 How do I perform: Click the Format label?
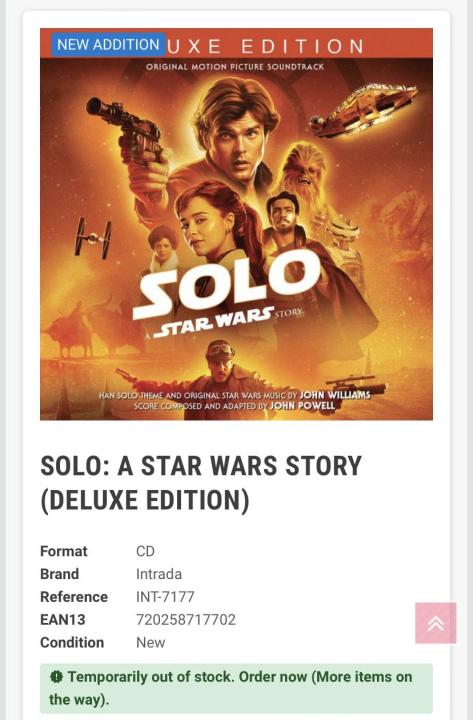click(64, 551)
